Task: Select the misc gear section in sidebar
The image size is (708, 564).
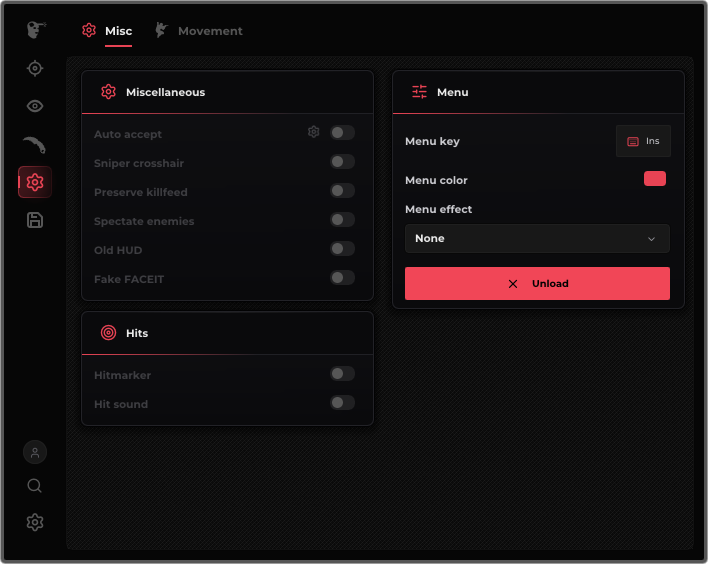Action: 35,182
